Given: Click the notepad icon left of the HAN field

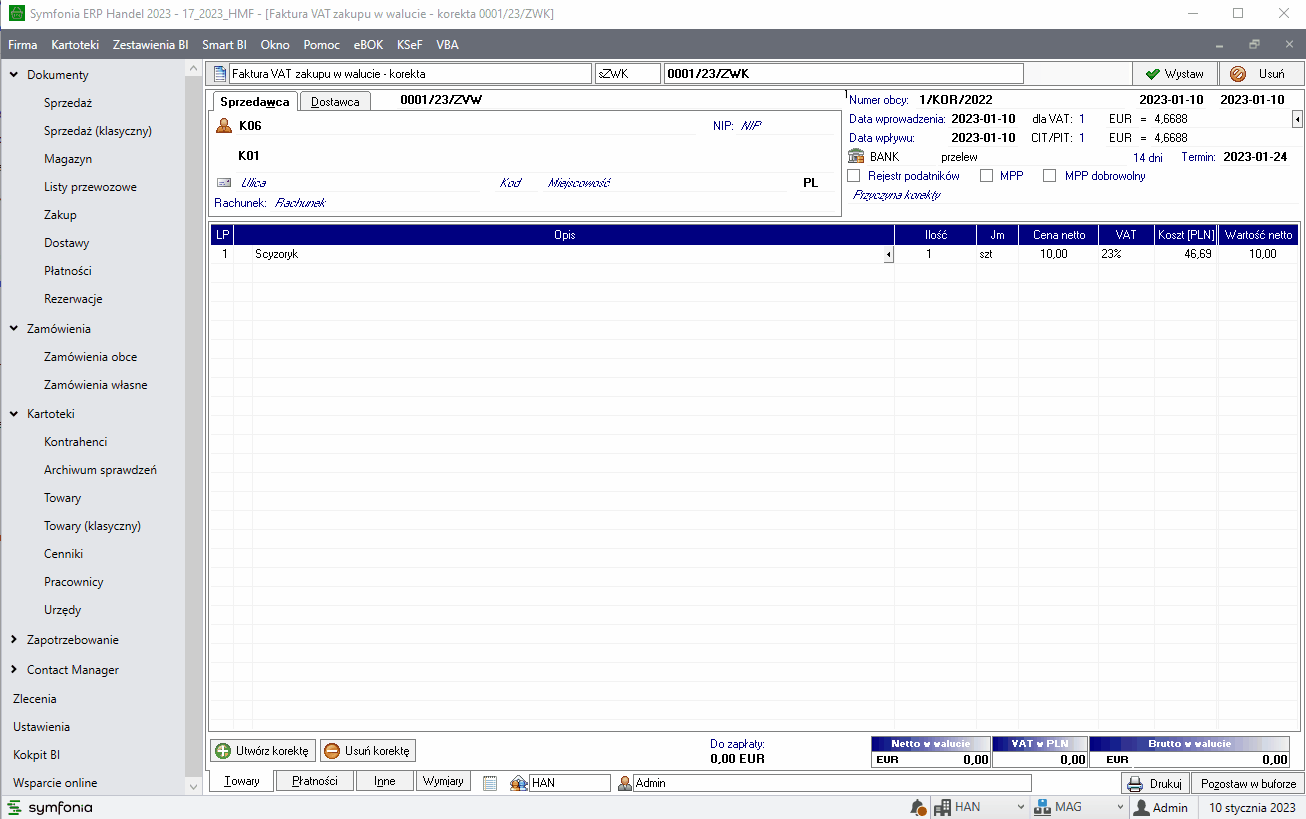Looking at the screenshot, I should (490, 783).
